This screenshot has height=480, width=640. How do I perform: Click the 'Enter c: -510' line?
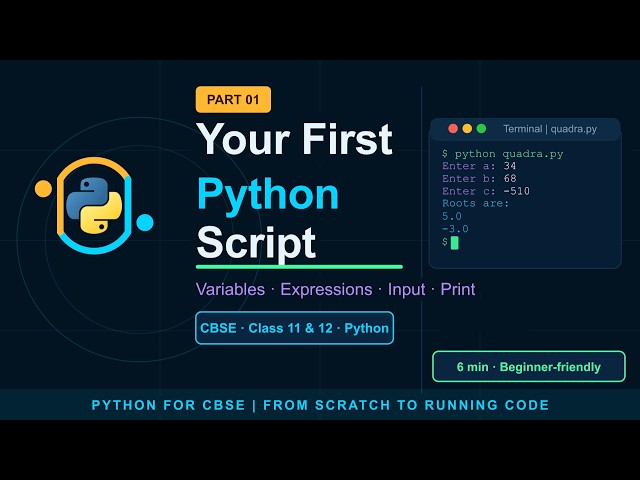[x=486, y=191]
